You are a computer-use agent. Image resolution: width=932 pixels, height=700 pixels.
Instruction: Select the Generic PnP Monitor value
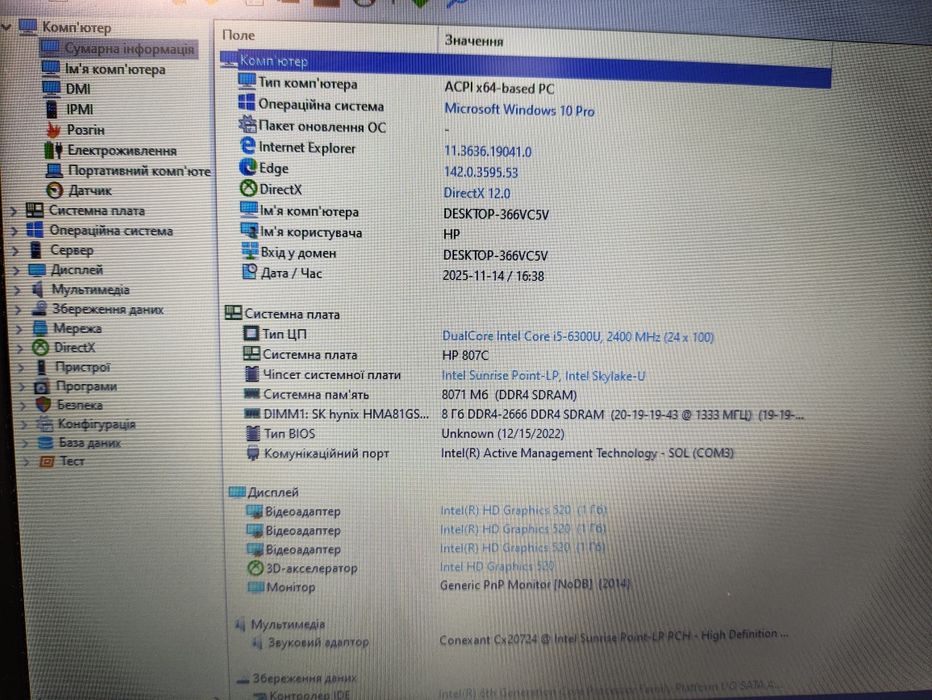click(535, 585)
